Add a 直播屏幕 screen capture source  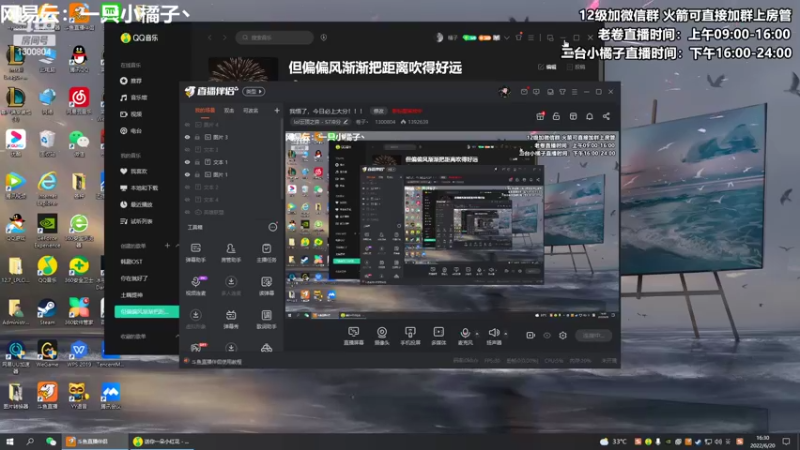(353, 336)
